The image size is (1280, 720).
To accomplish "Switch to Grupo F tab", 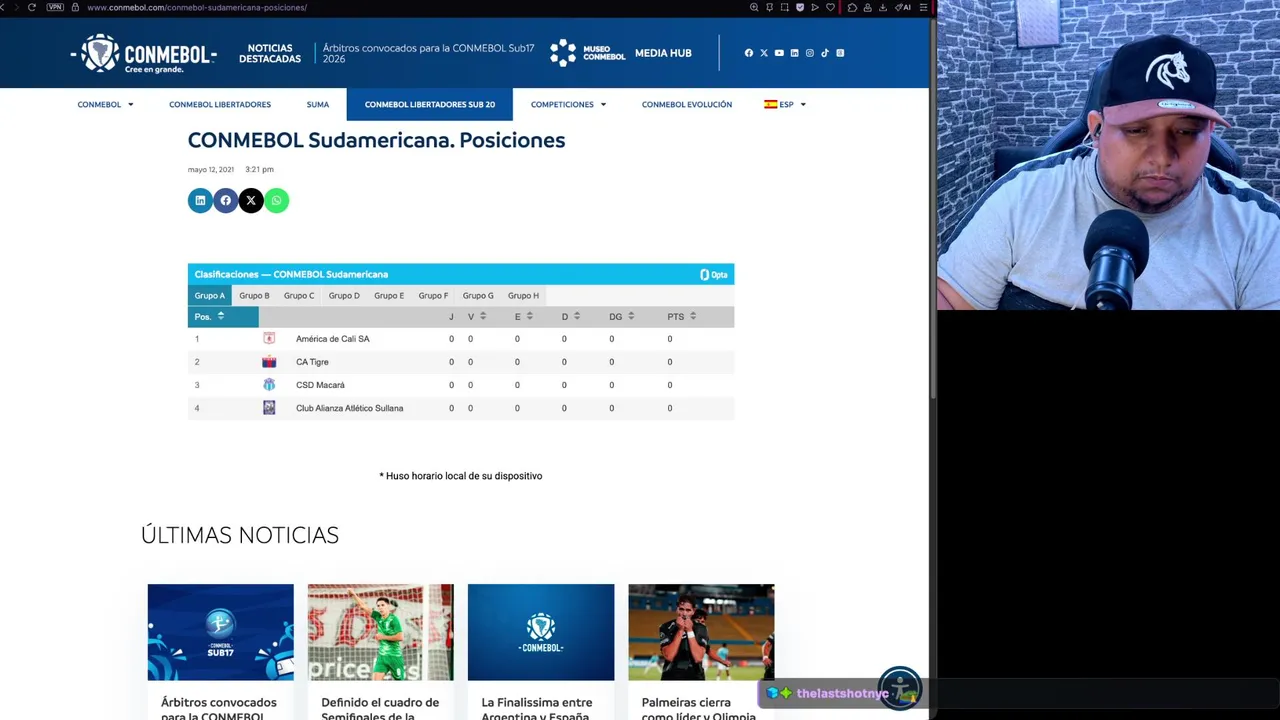I will coord(433,296).
